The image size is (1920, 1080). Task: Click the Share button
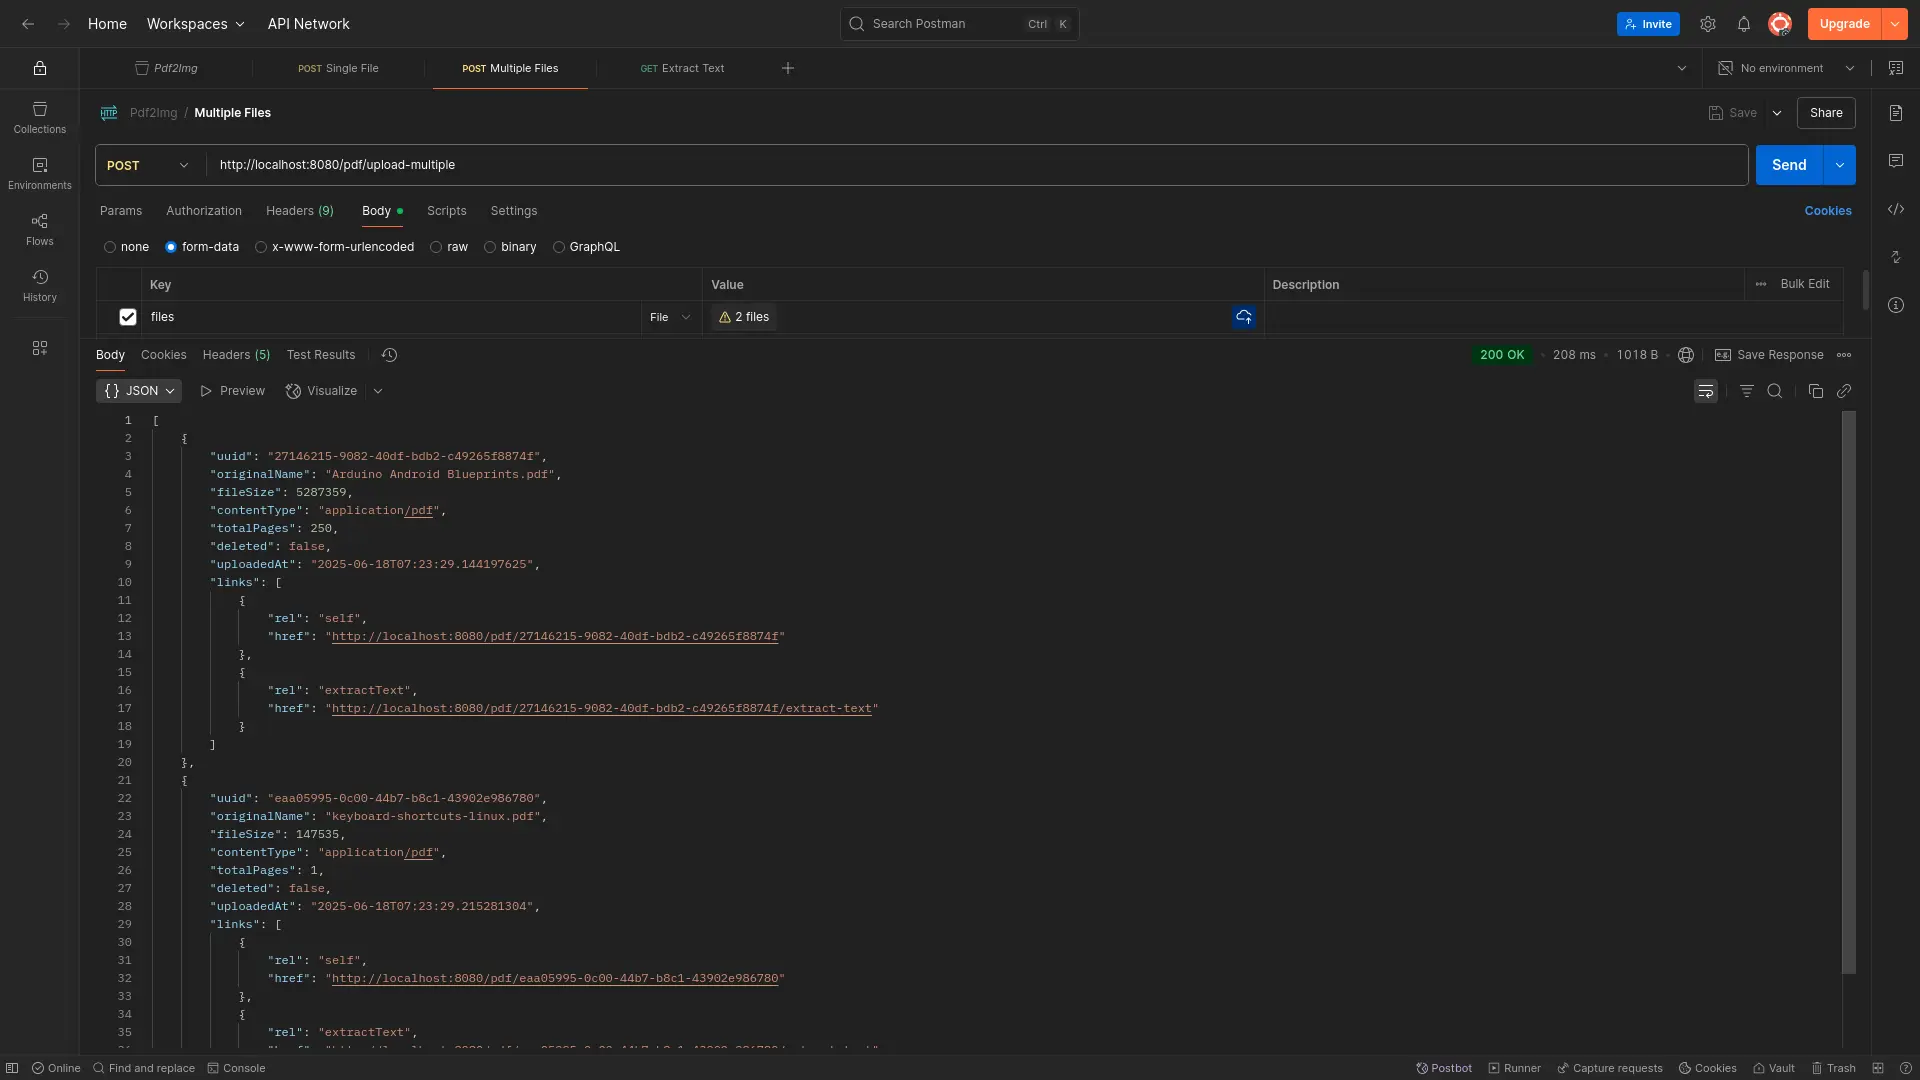click(1826, 113)
